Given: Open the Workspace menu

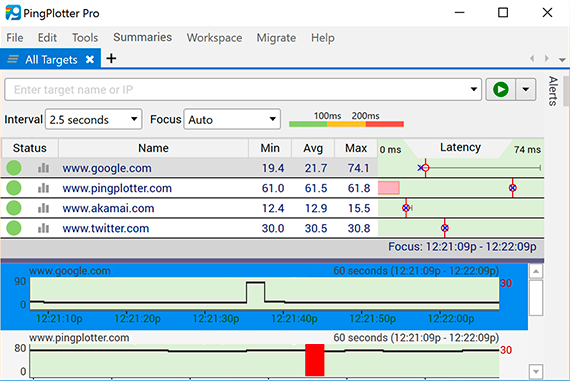Looking at the screenshot, I should [x=214, y=37].
